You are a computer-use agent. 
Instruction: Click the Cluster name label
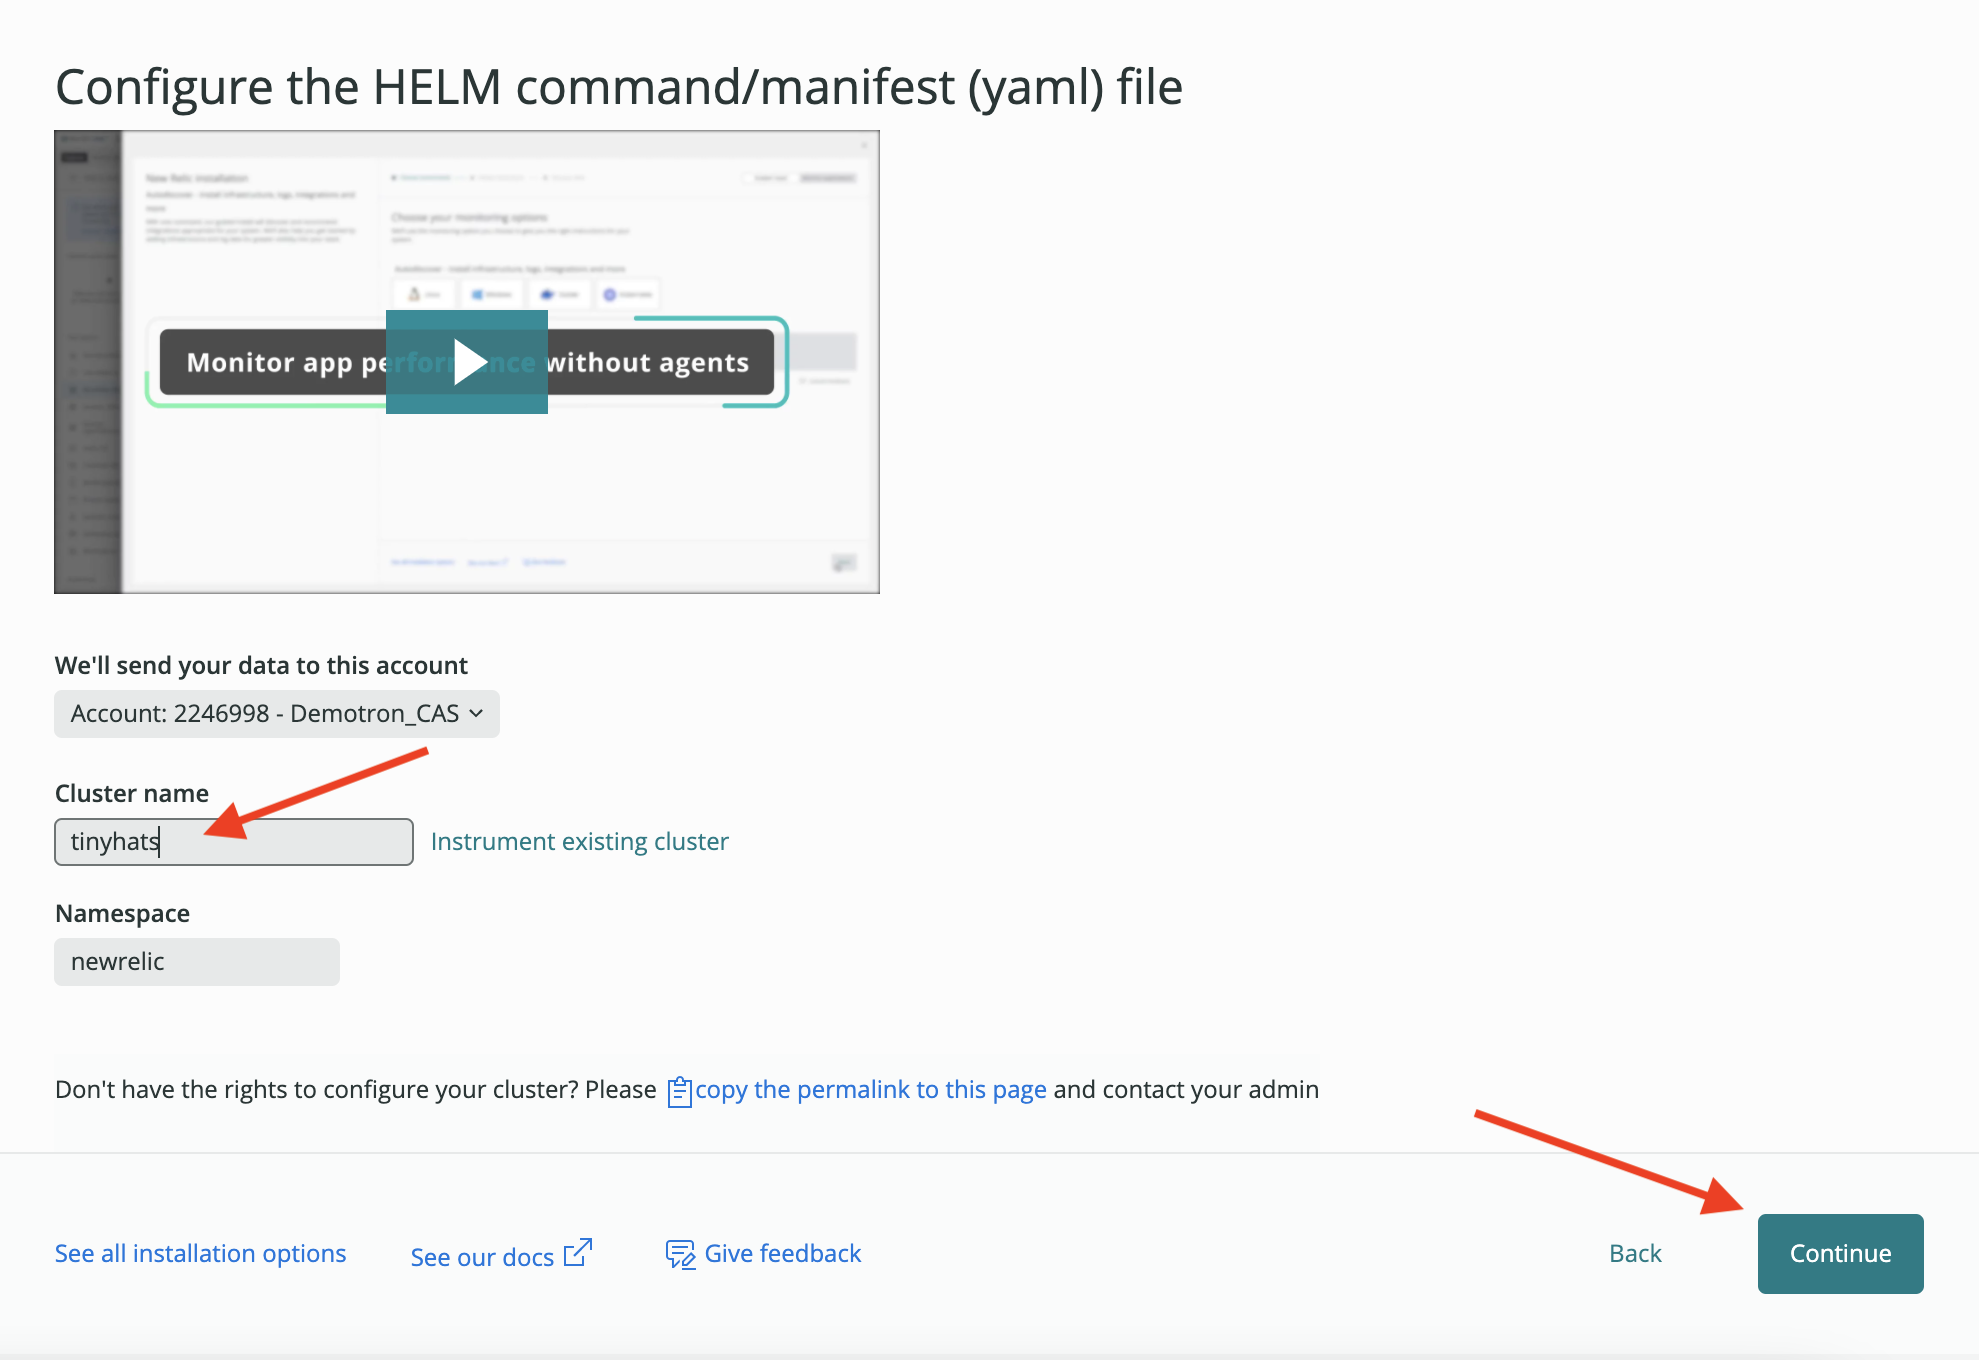(132, 794)
